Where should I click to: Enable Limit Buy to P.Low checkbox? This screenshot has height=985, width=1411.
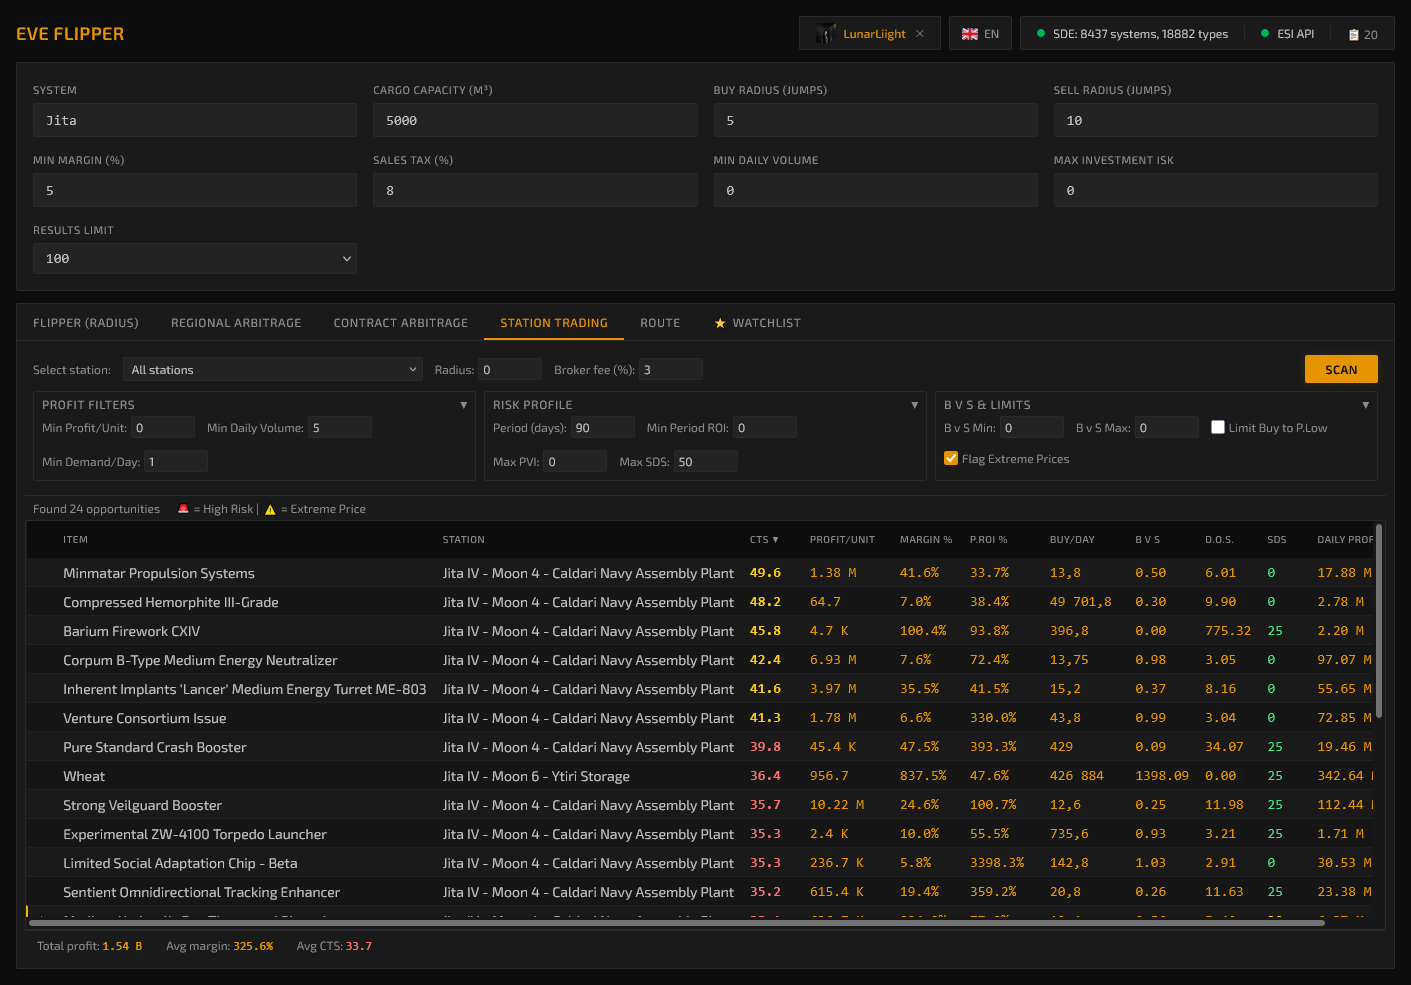pyautogui.click(x=1218, y=427)
